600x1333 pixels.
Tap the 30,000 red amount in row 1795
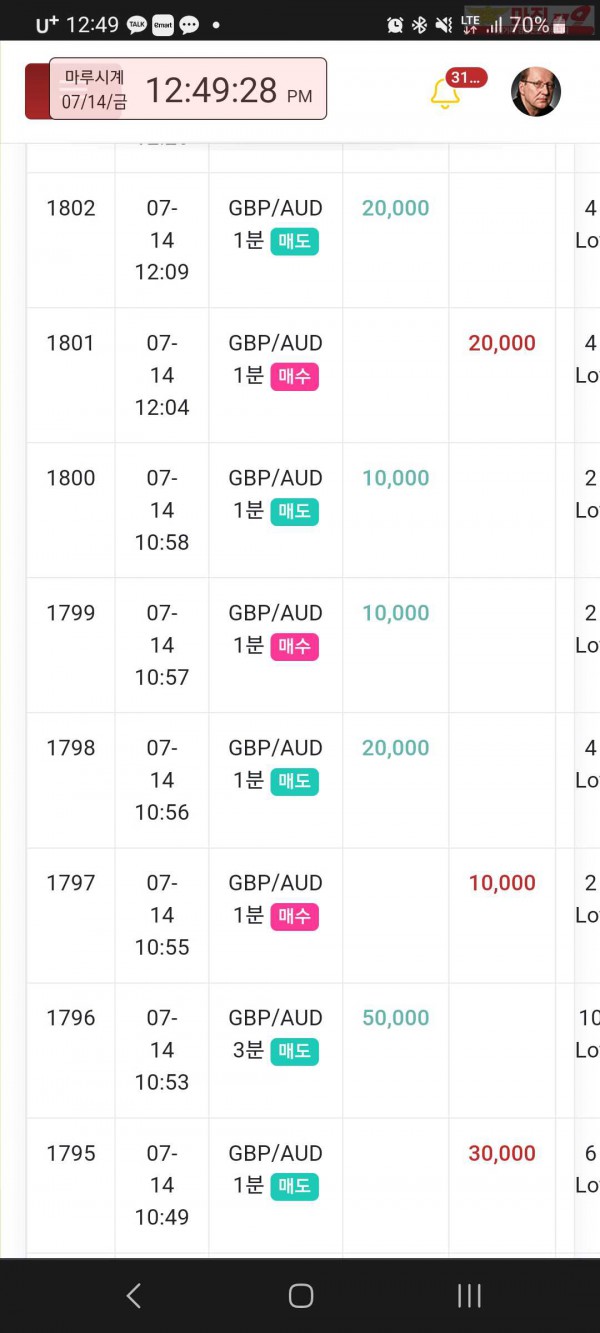[502, 1153]
